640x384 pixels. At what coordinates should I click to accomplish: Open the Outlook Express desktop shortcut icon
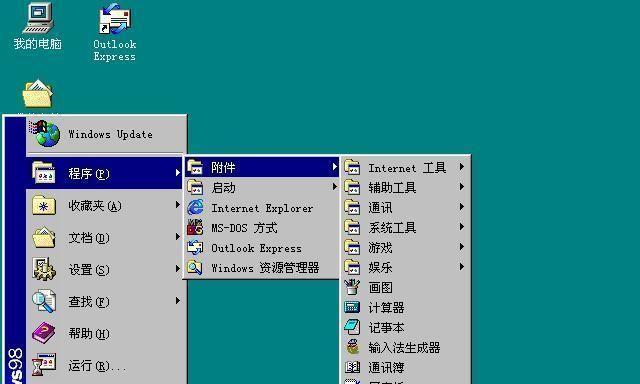pos(115,19)
